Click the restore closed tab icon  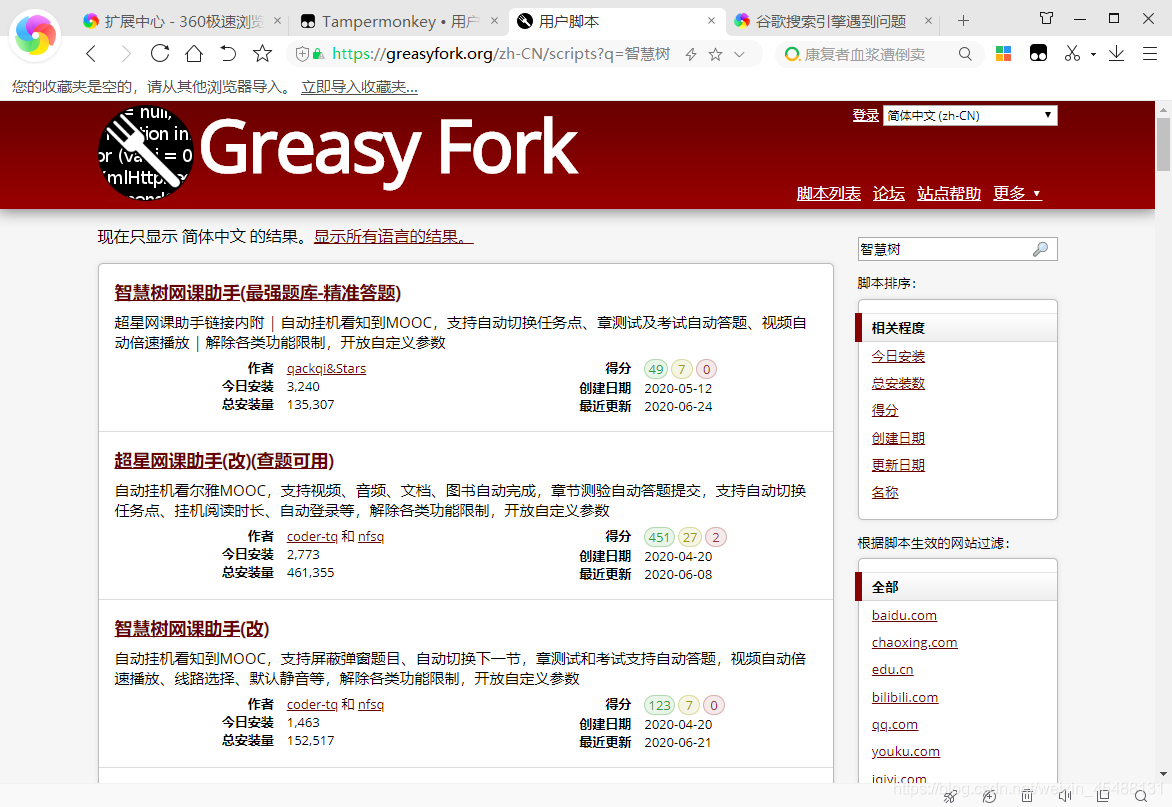228,54
